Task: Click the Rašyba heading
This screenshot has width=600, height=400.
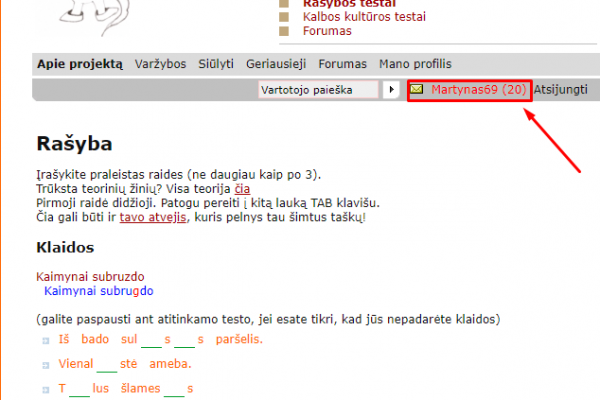Action: (74, 144)
